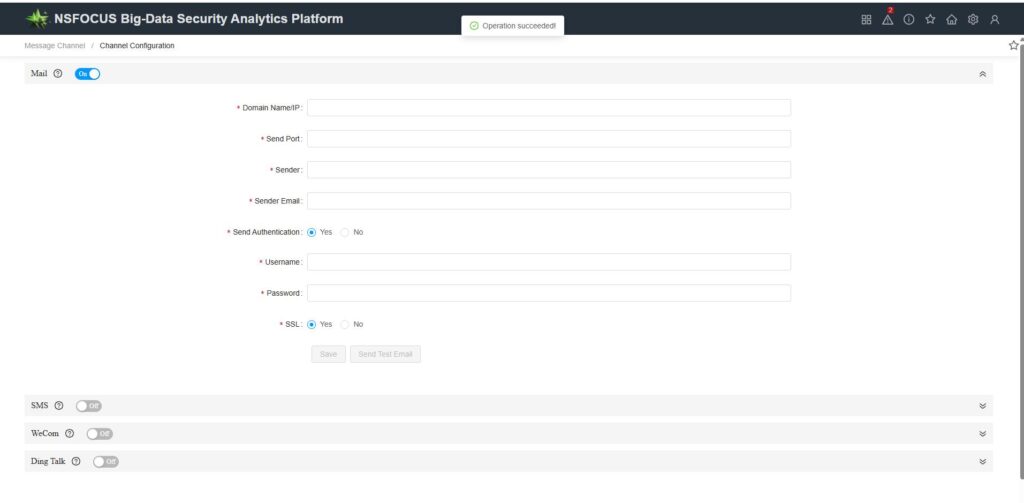Image resolution: width=1024 pixels, height=503 pixels.
Task: Open favorites star icon in top bar
Action: tap(930, 19)
